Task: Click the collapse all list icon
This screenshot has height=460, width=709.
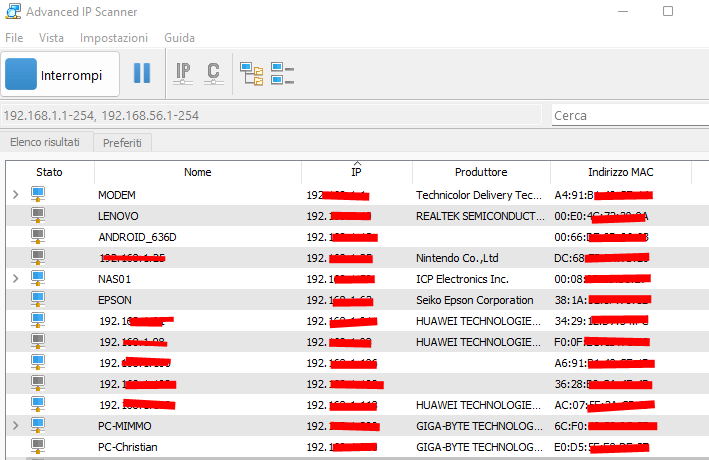Action: coord(282,74)
